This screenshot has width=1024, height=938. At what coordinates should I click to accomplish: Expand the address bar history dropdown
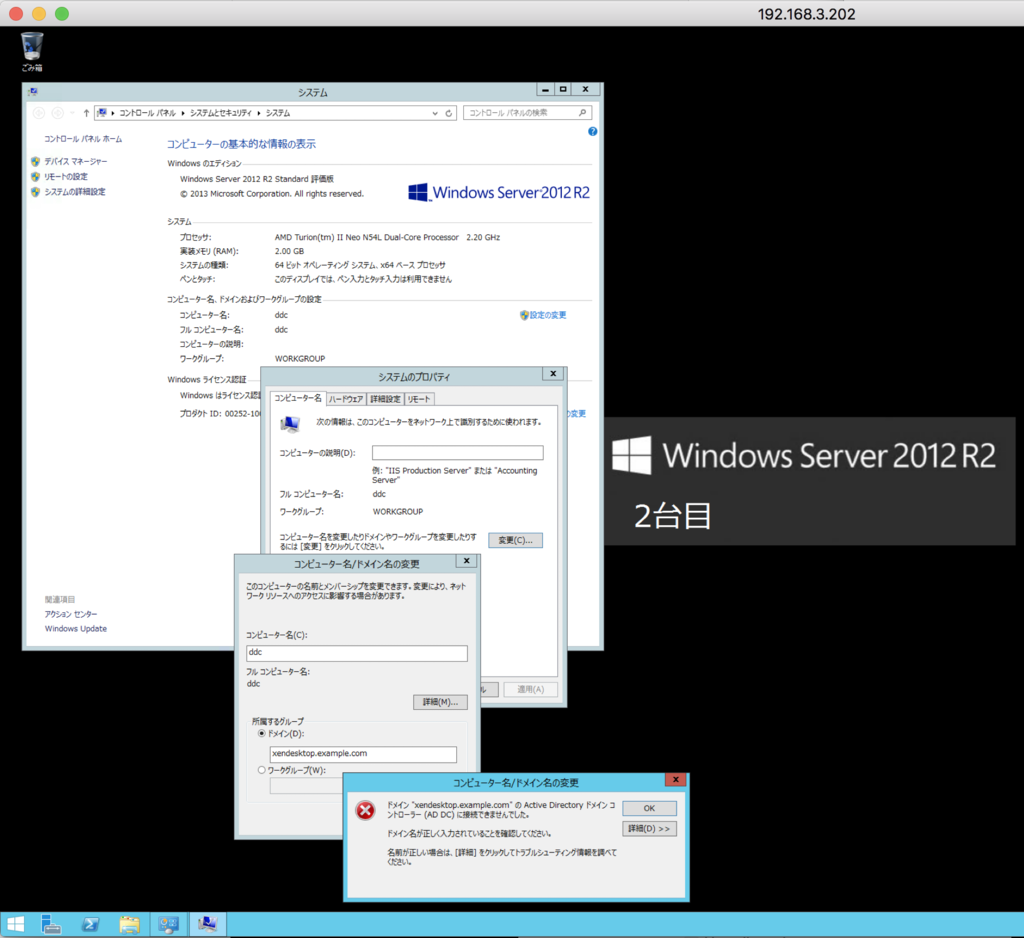[435, 113]
